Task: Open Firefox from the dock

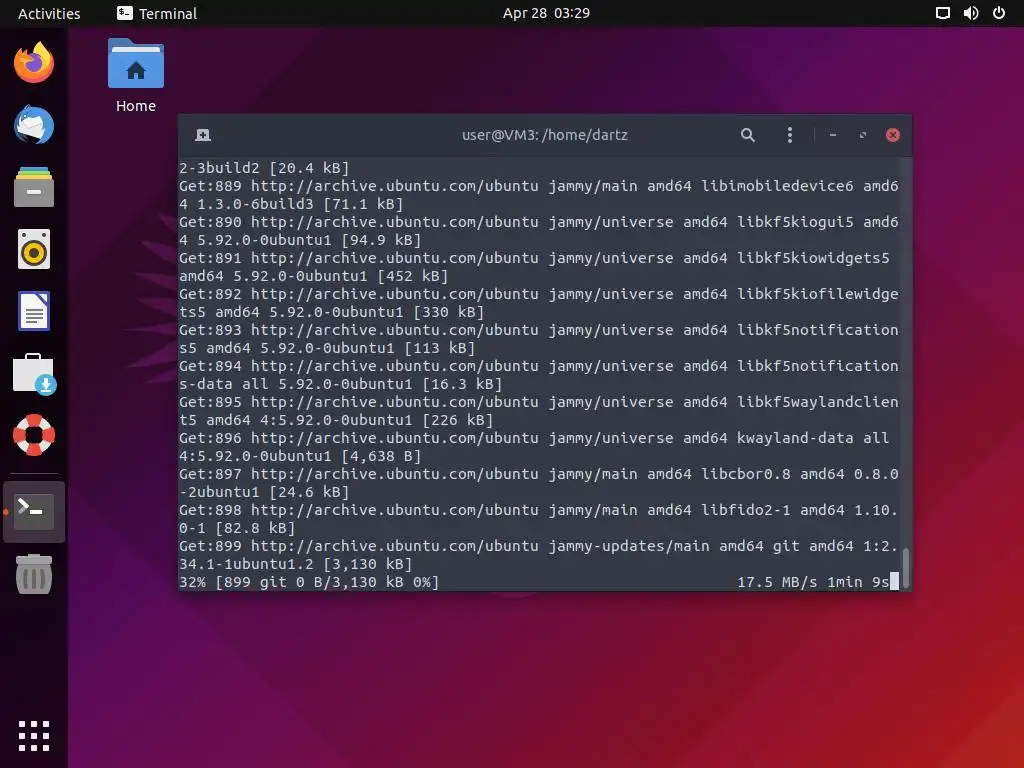Action: pos(34,63)
